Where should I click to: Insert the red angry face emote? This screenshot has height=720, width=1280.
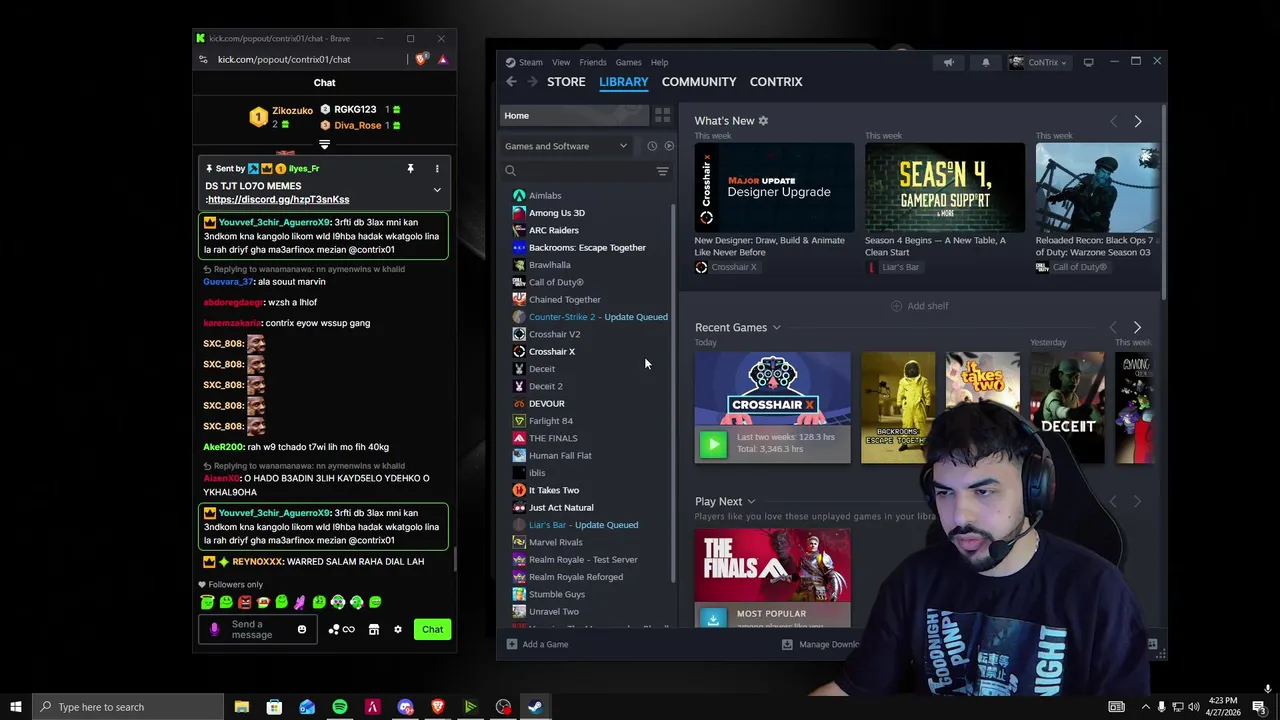[244, 602]
